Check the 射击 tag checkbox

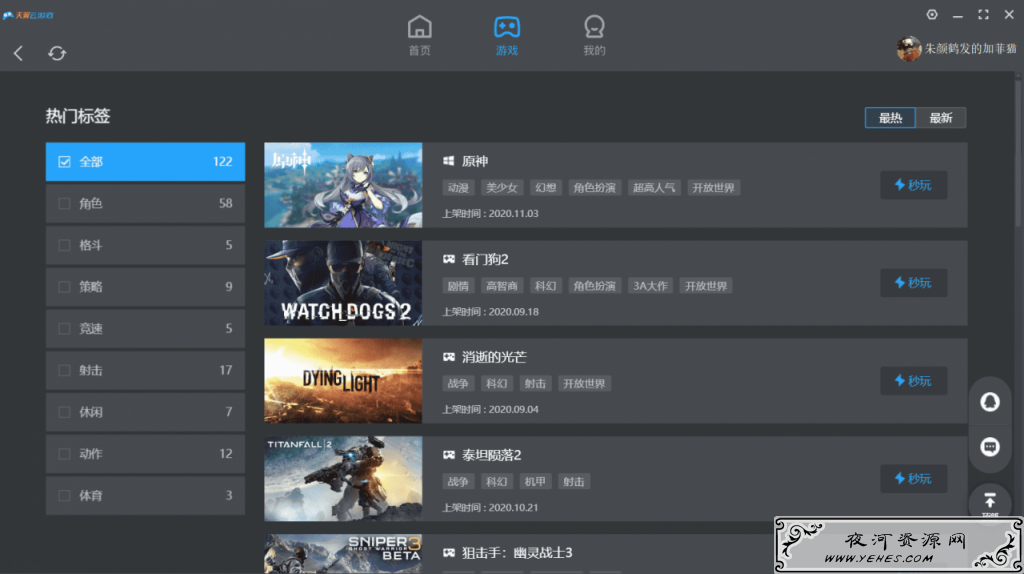point(64,370)
